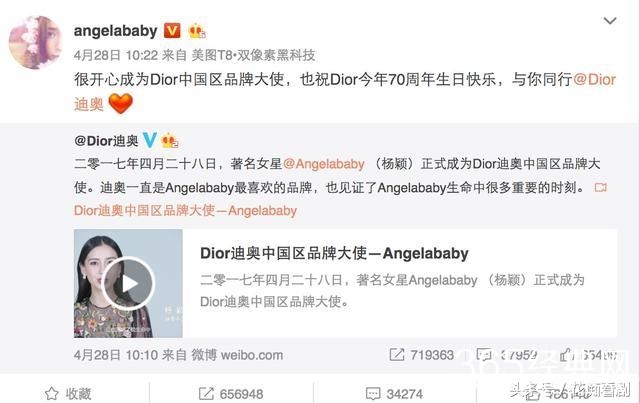Screen dimensions: 640x403
Task: Open the video card title Dior迪奥中国区品牌大使
Action: tap(334, 253)
